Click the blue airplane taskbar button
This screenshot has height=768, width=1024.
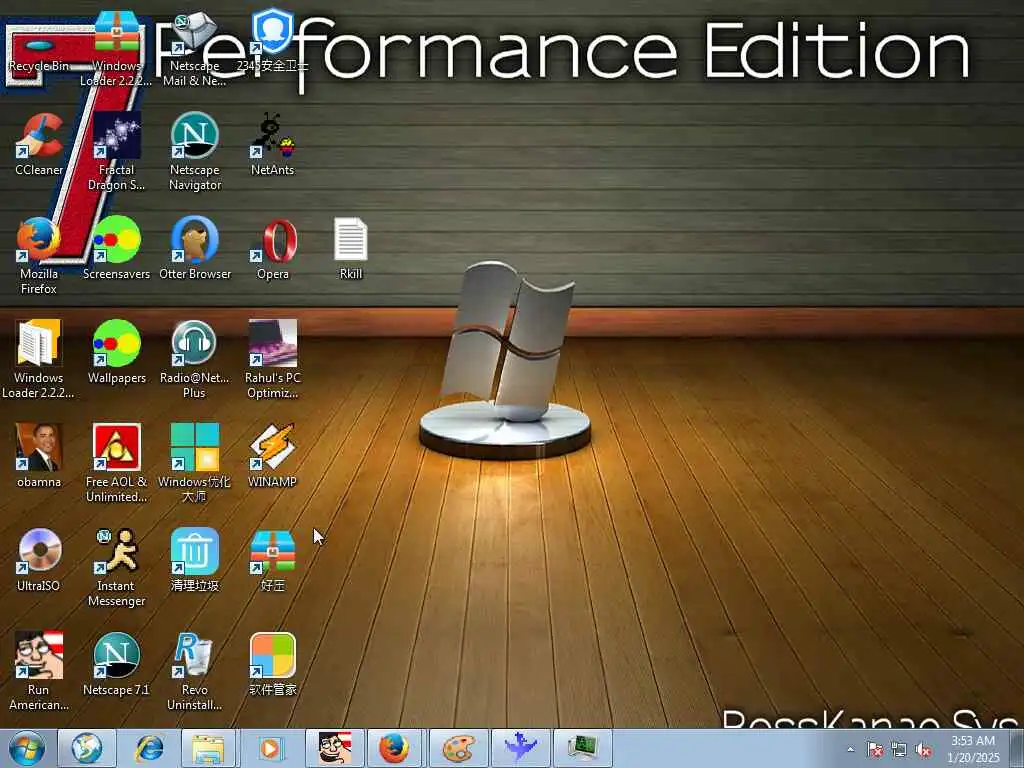tap(520, 748)
